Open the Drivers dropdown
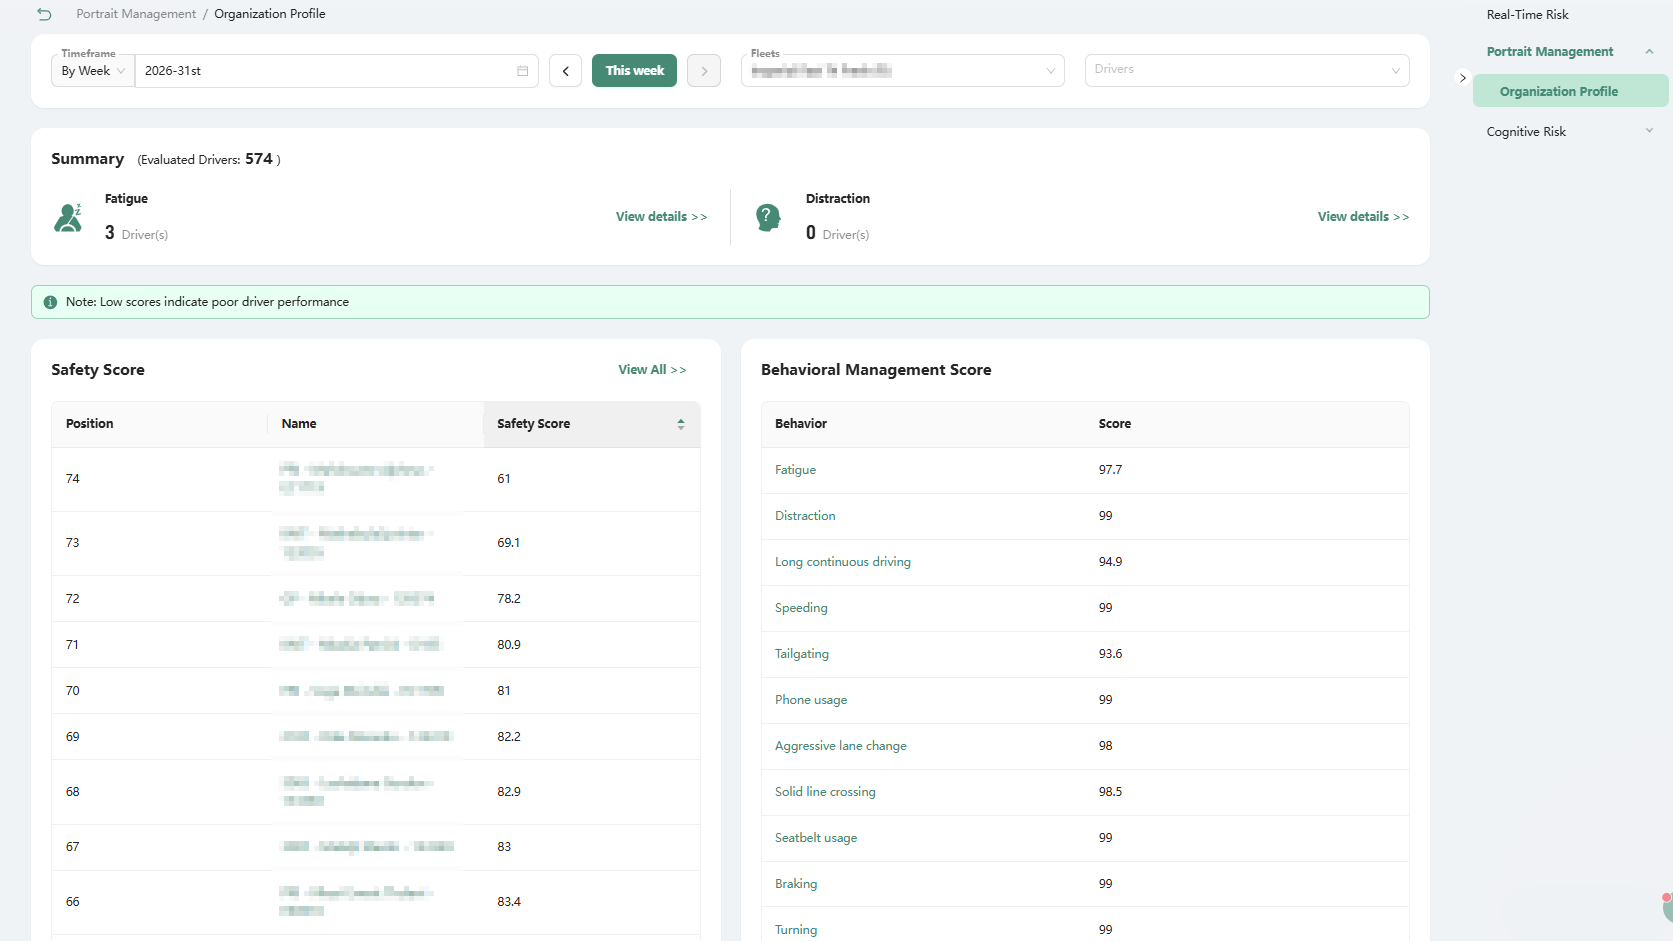Screen dimensions: 1673x942 (x=1247, y=71)
